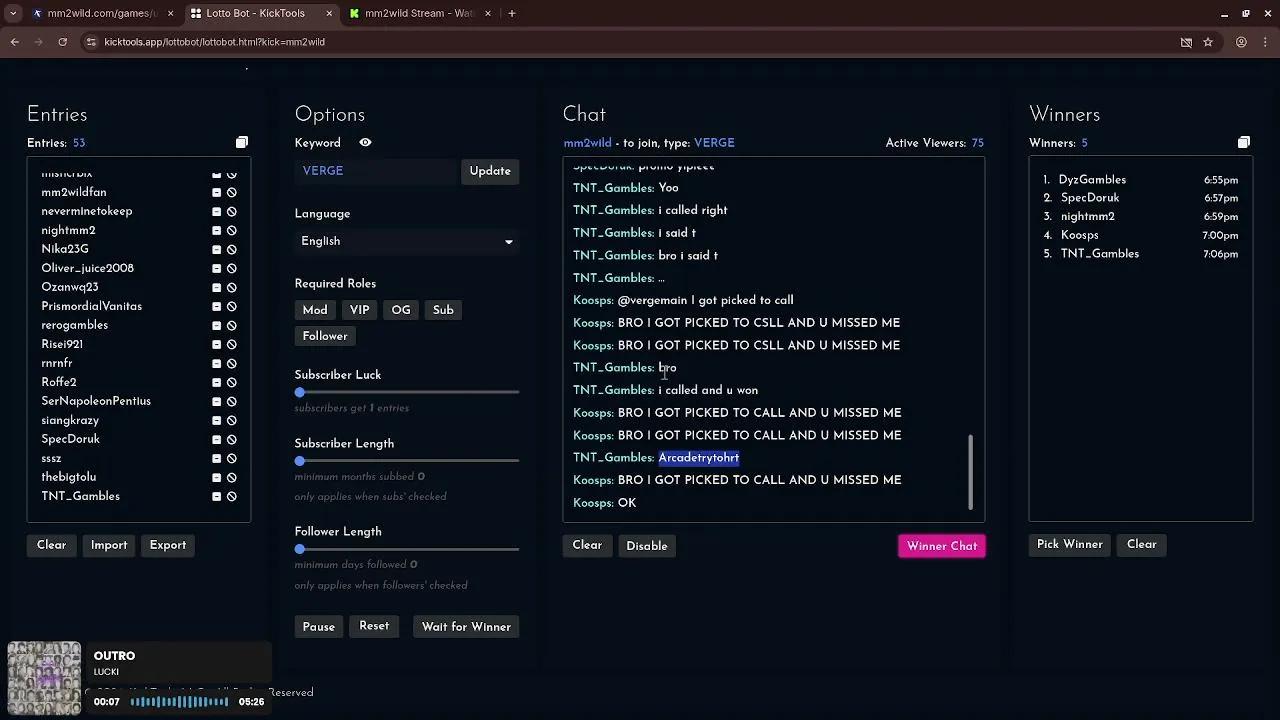
Task: Select winner DyzGambles in the winners list
Action: click(x=1092, y=180)
